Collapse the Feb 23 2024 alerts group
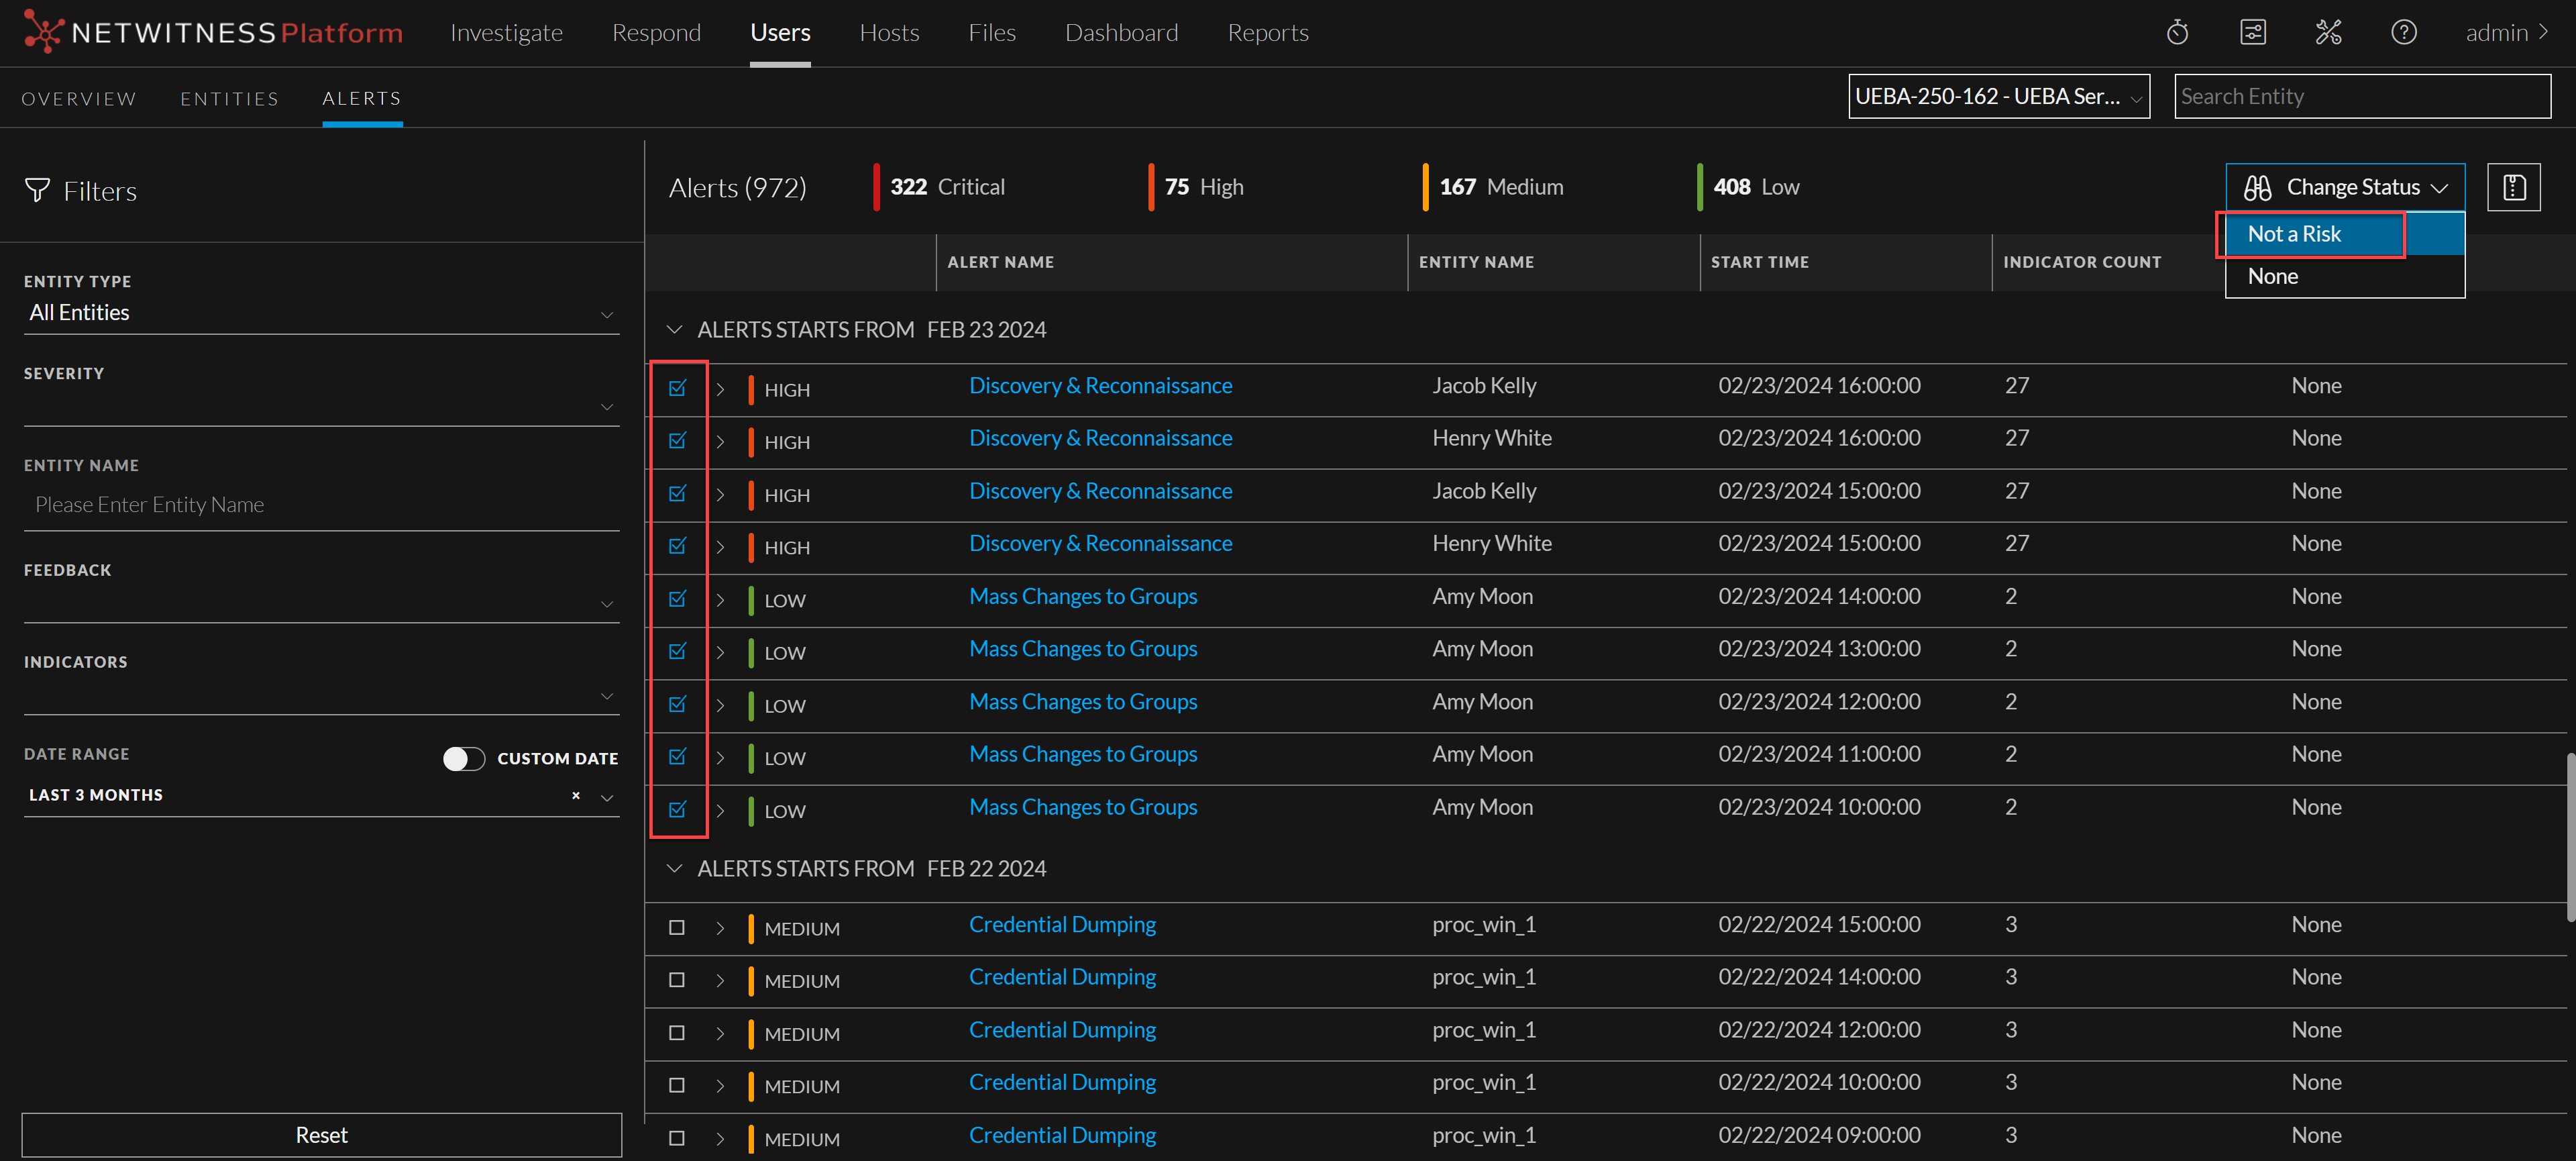This screenshot has height=1161, width=2576. (675, 330)
